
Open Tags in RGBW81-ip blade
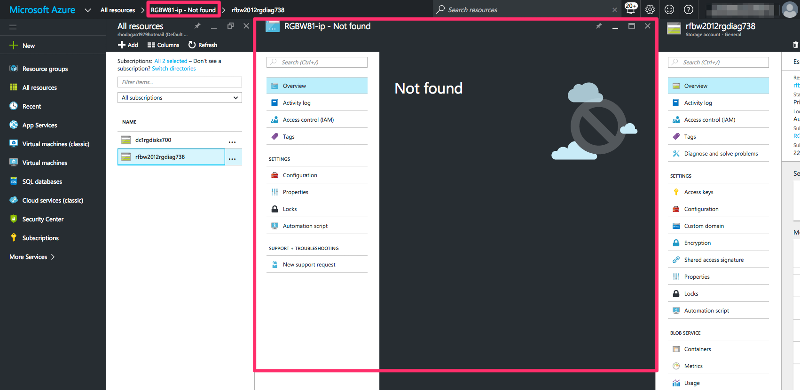click(317, 137)
